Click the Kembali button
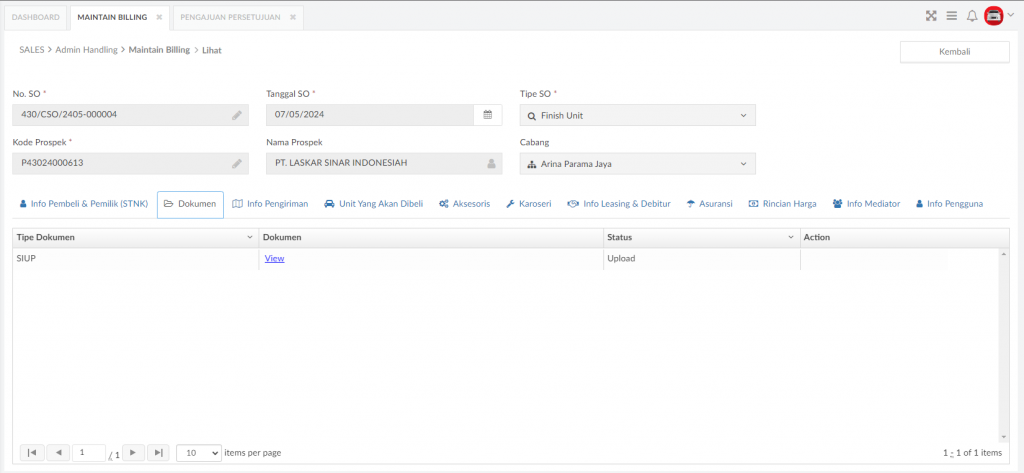This screenshot has width=1024, height=473. (955, 52)
